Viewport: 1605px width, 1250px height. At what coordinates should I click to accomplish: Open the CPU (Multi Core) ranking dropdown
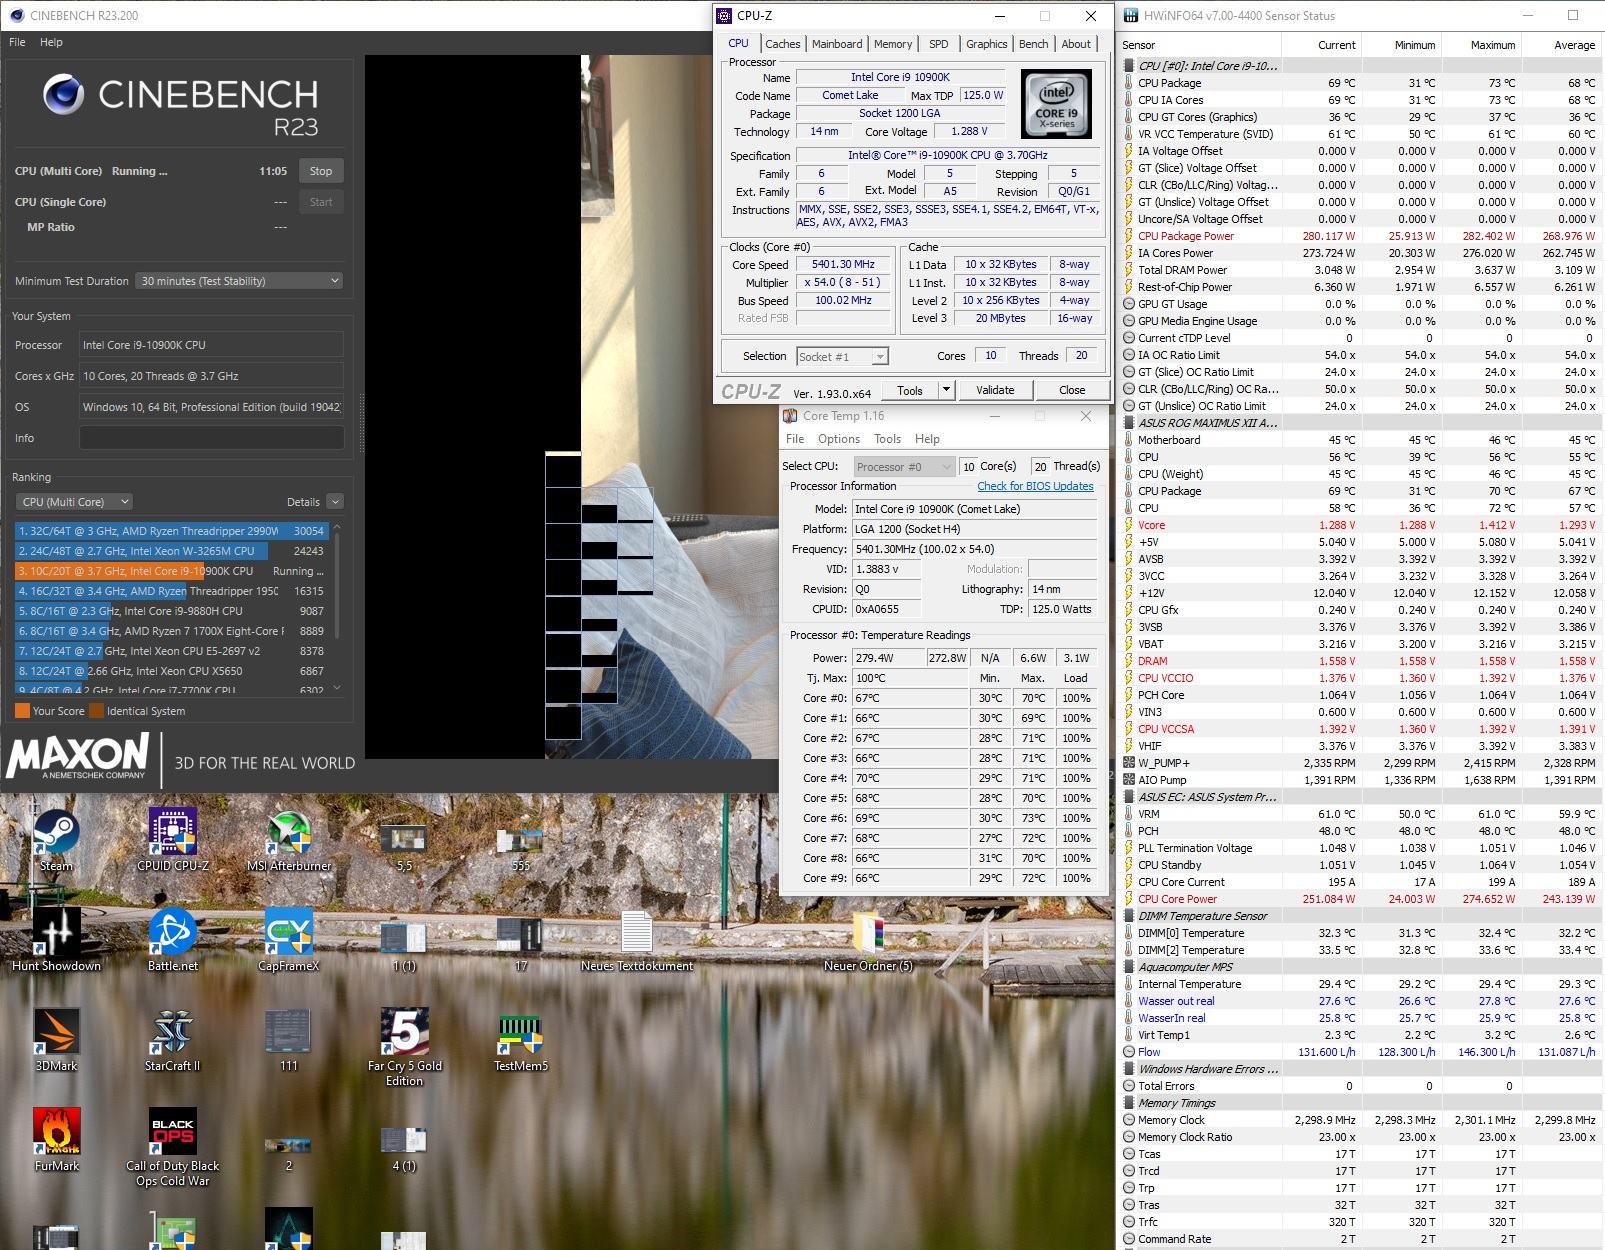[x=74, y=502]
